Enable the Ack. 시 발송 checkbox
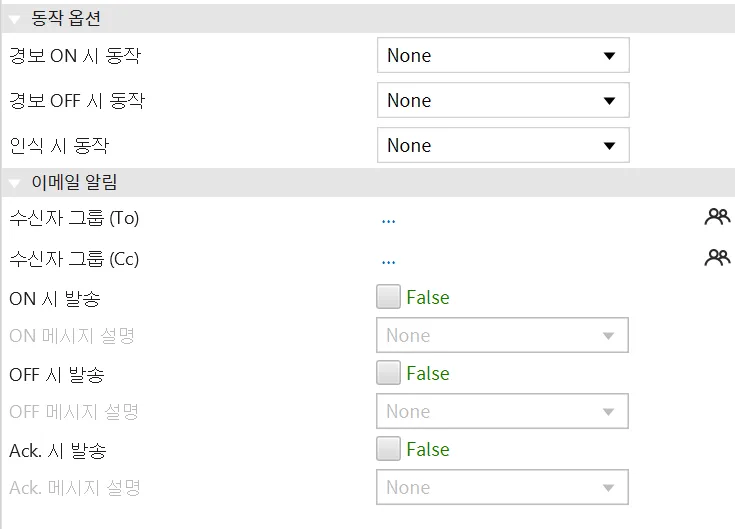The width and height of the screenshot is (735, 529). [388, 448]
